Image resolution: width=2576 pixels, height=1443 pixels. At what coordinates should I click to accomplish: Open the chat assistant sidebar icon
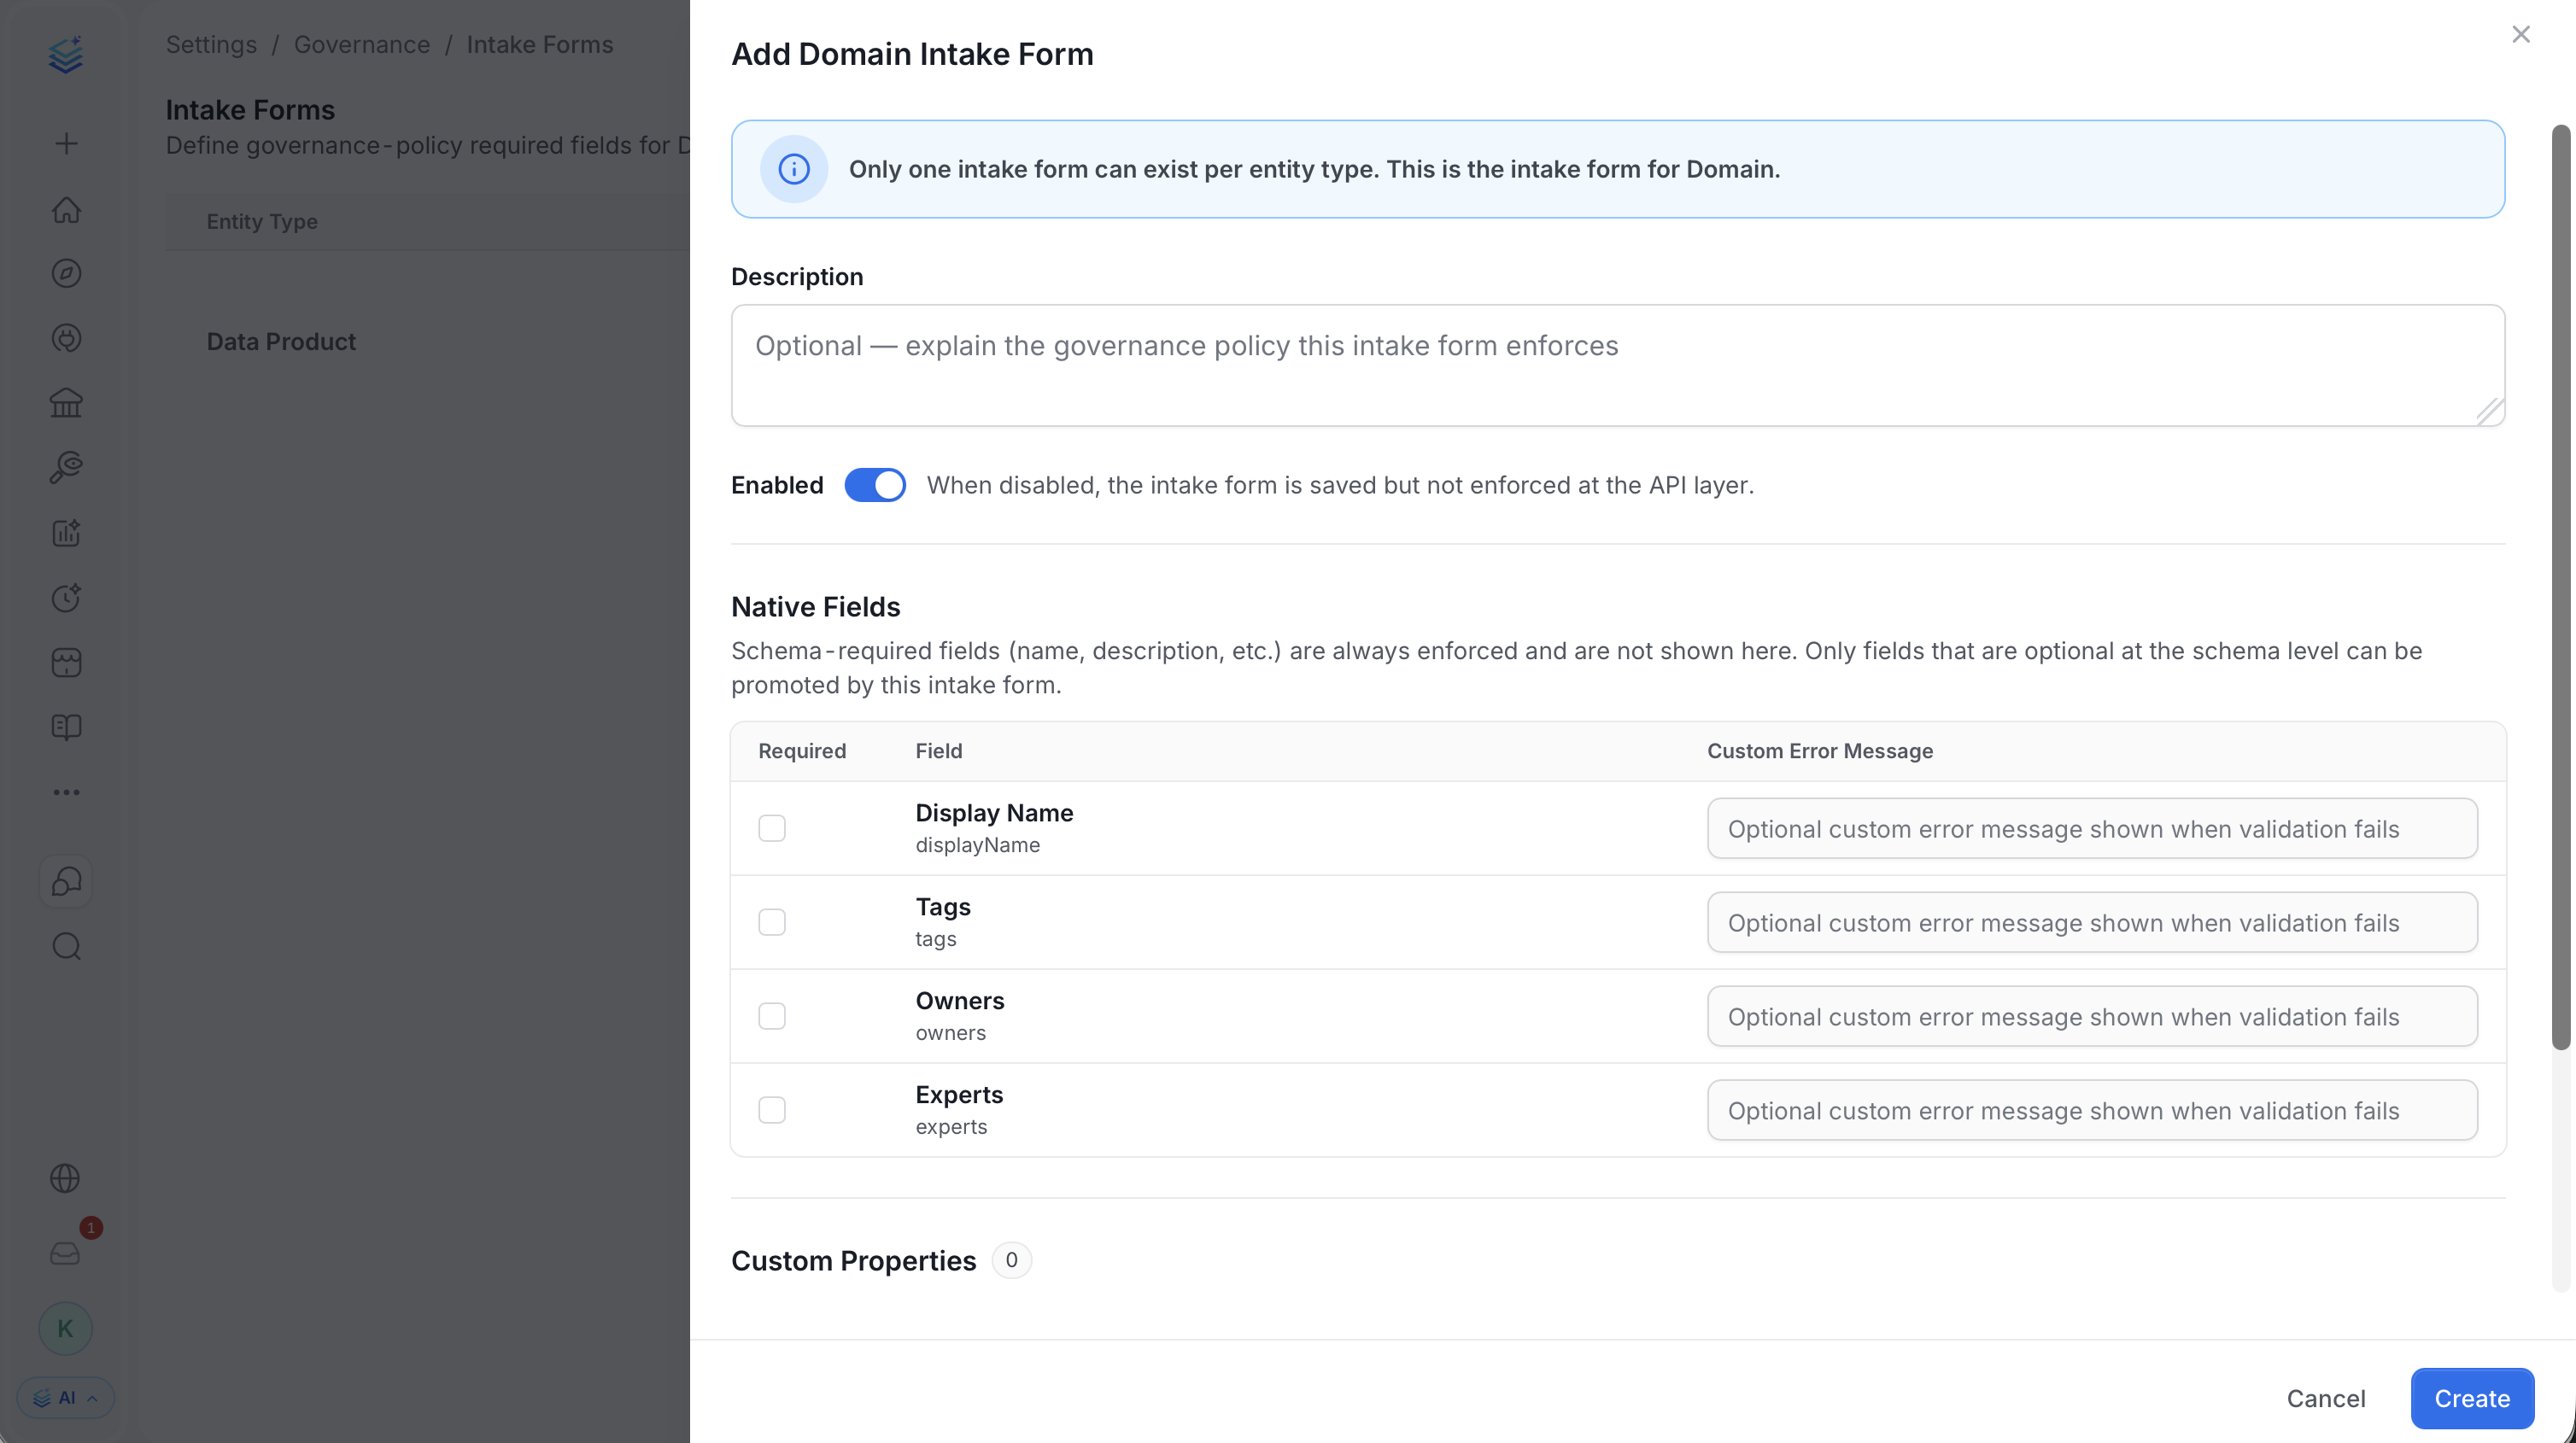tap(66, 881)
